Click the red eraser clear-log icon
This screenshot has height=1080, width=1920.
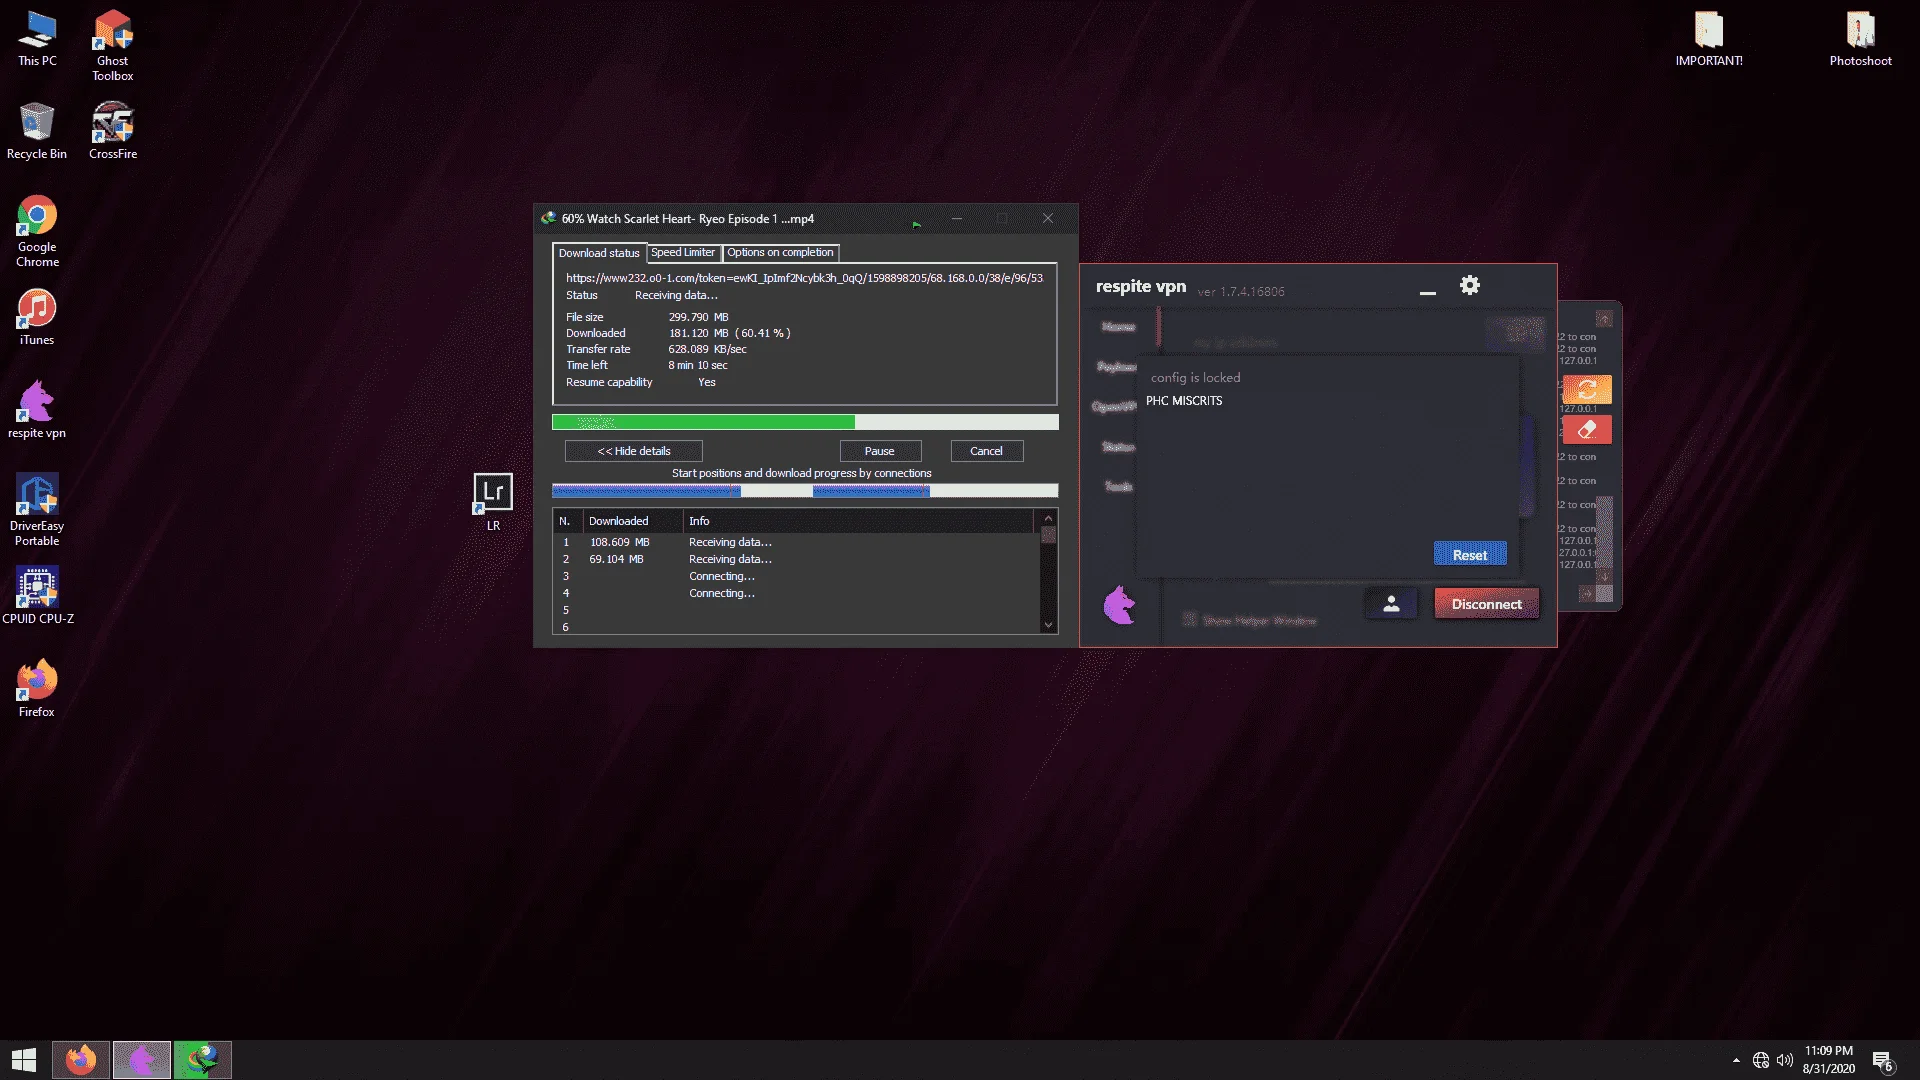pos(1587,430)
